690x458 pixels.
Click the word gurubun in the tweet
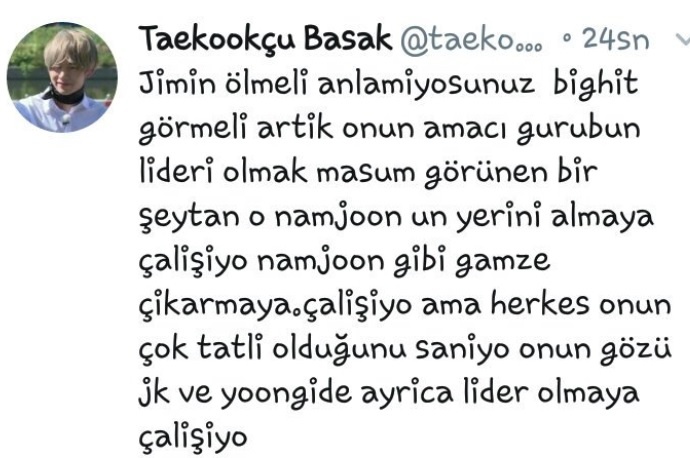pos(578,128)
